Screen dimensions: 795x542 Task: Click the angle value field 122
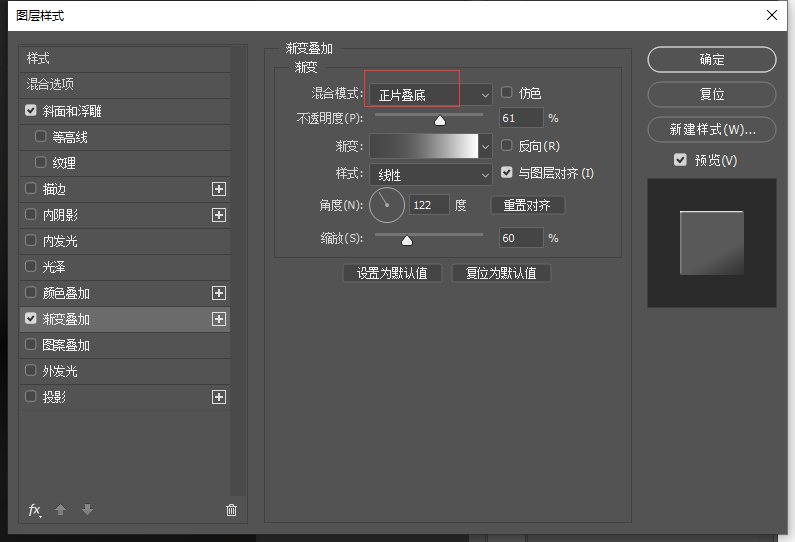click(429, 205)
